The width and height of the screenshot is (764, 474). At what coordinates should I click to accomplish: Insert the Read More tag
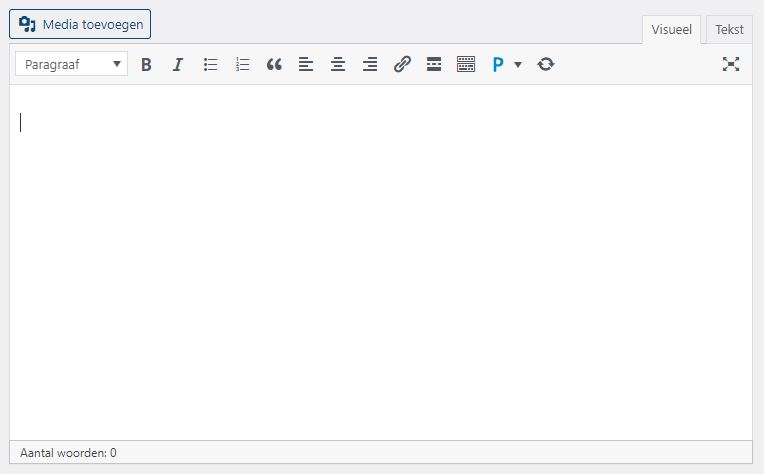pos(434,64)
